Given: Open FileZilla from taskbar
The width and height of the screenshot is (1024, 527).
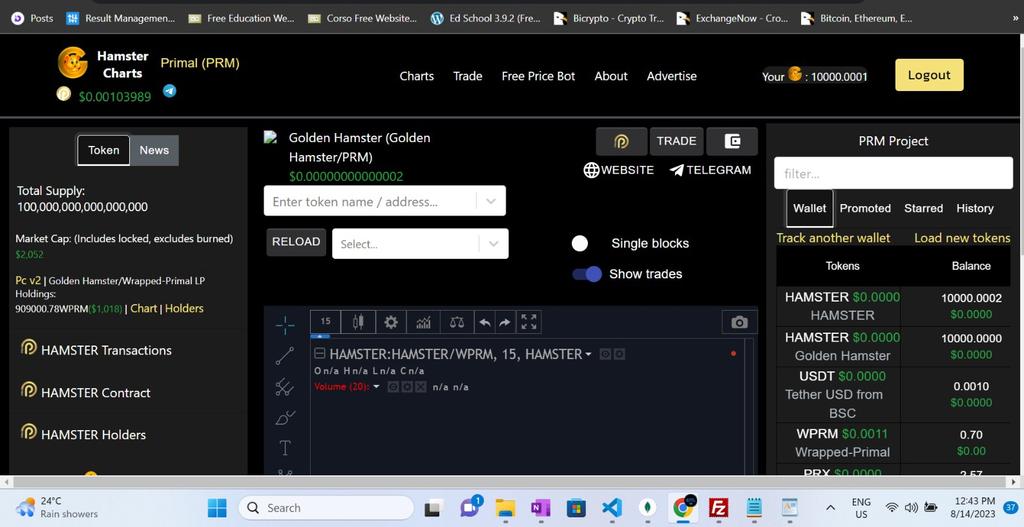Looking at the screenshot, I should [x=718, y=507].
